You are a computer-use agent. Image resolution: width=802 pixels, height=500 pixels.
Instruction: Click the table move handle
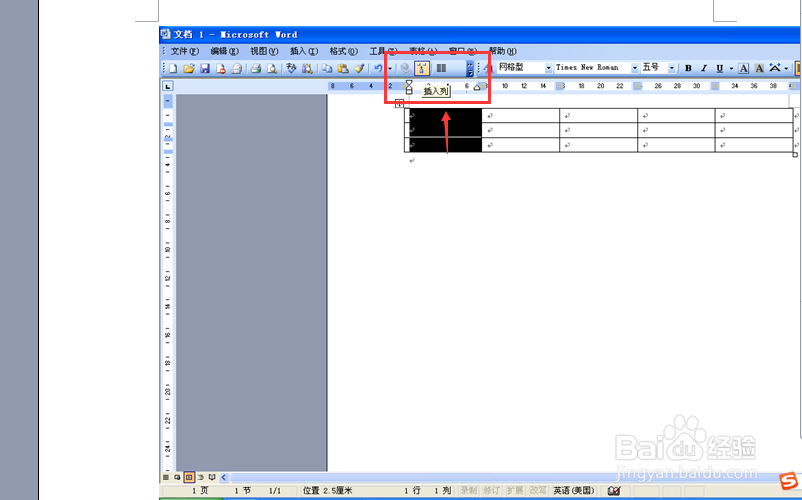point(399,103)
